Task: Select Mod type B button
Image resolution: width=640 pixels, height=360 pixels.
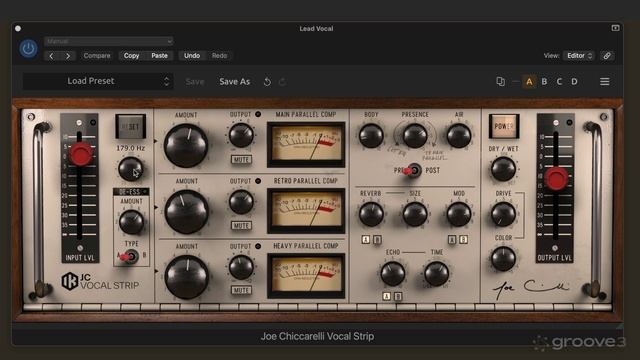Action: [x=463, y=240]
